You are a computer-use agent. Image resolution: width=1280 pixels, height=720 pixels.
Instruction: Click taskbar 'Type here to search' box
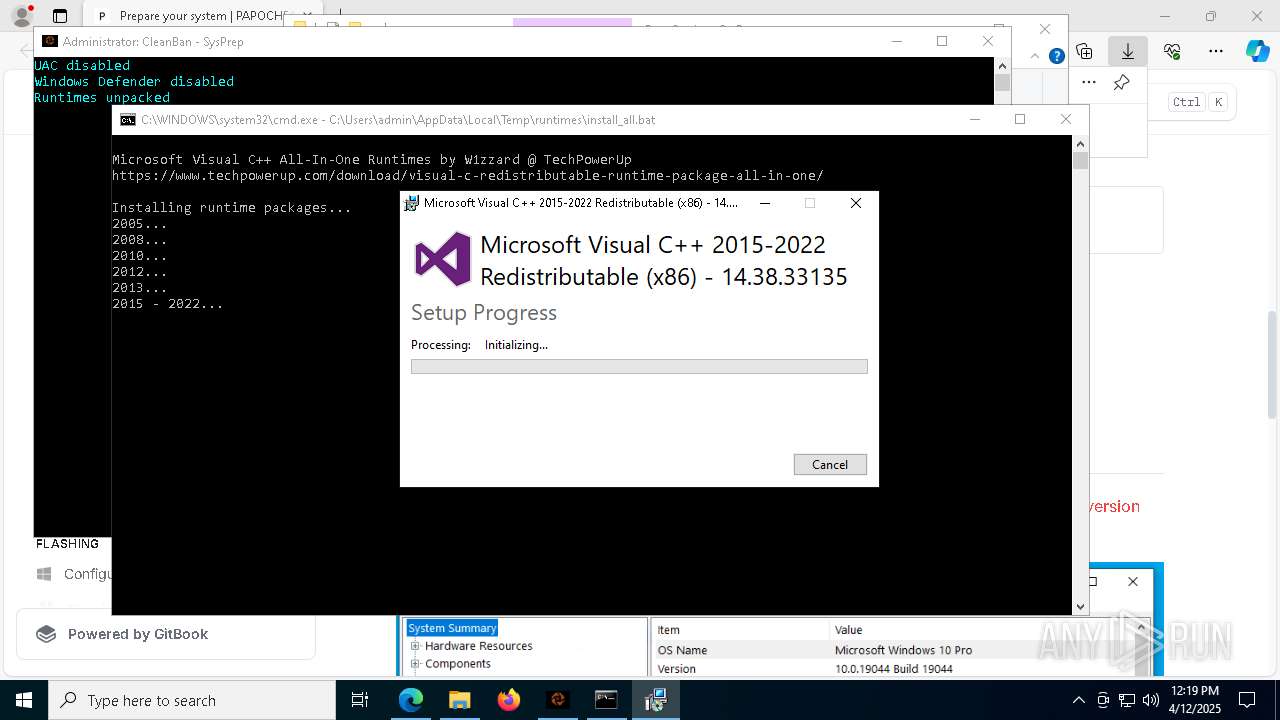point(192,700)
